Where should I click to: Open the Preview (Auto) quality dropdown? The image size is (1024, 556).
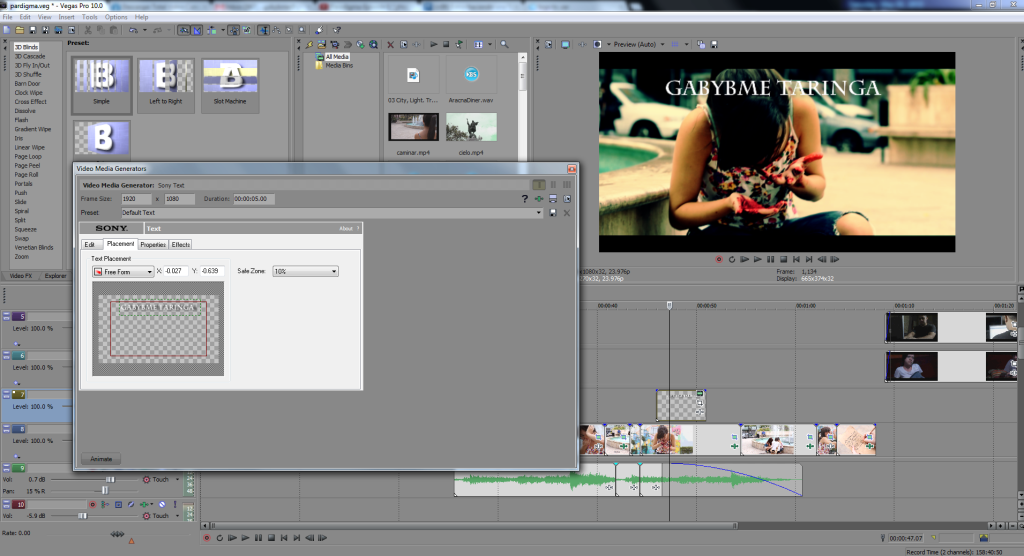[x=662, y=44]
